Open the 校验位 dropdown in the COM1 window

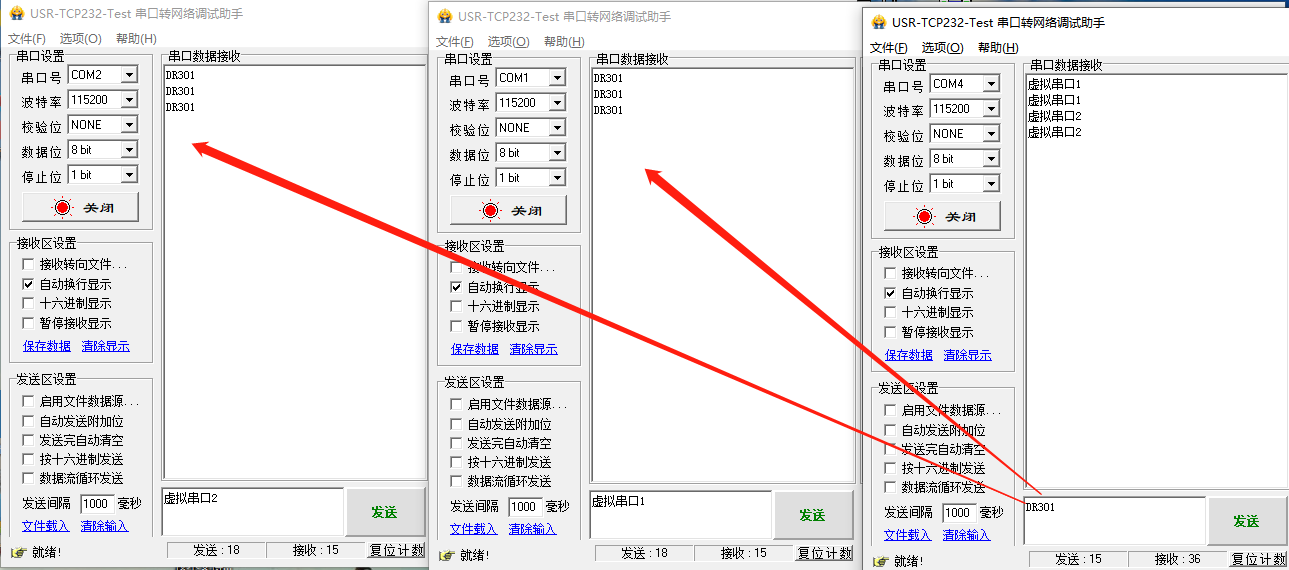(x=556, y=128)
